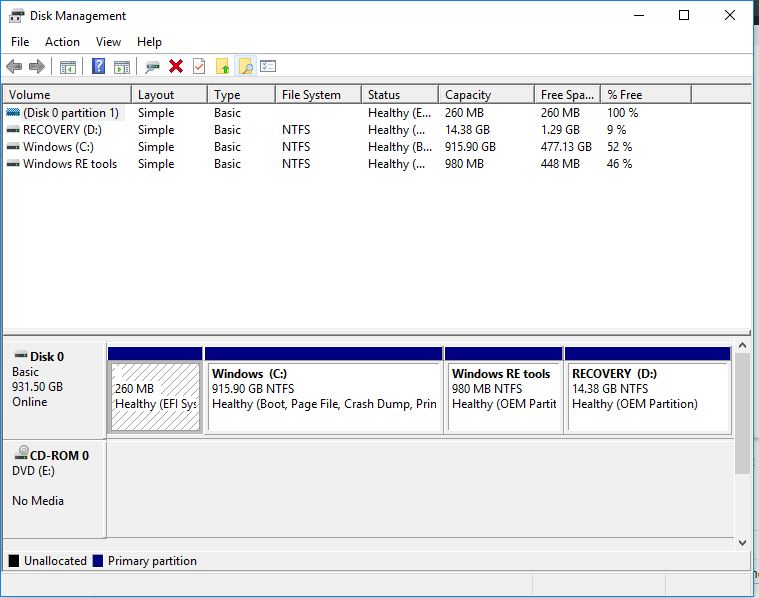The width and height of the screenshot is (759, 598).
Task: Click the graphical pane scrollbar down arrow
Action: (742, 543)
